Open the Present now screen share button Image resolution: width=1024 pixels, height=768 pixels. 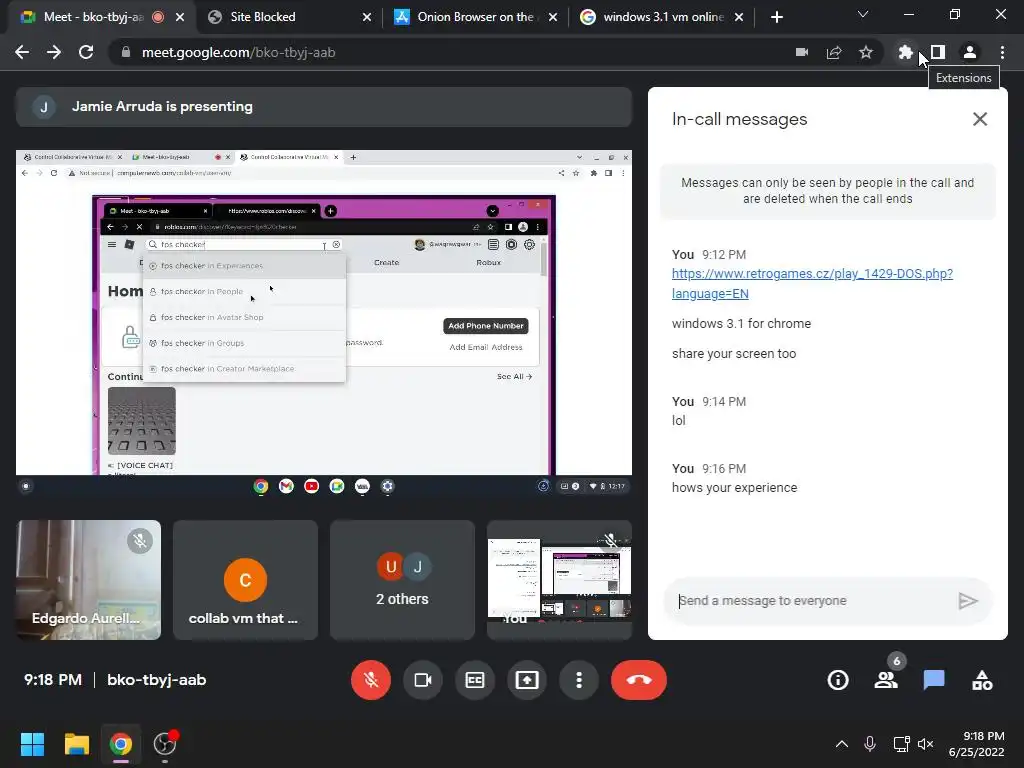tap(527, 680)
